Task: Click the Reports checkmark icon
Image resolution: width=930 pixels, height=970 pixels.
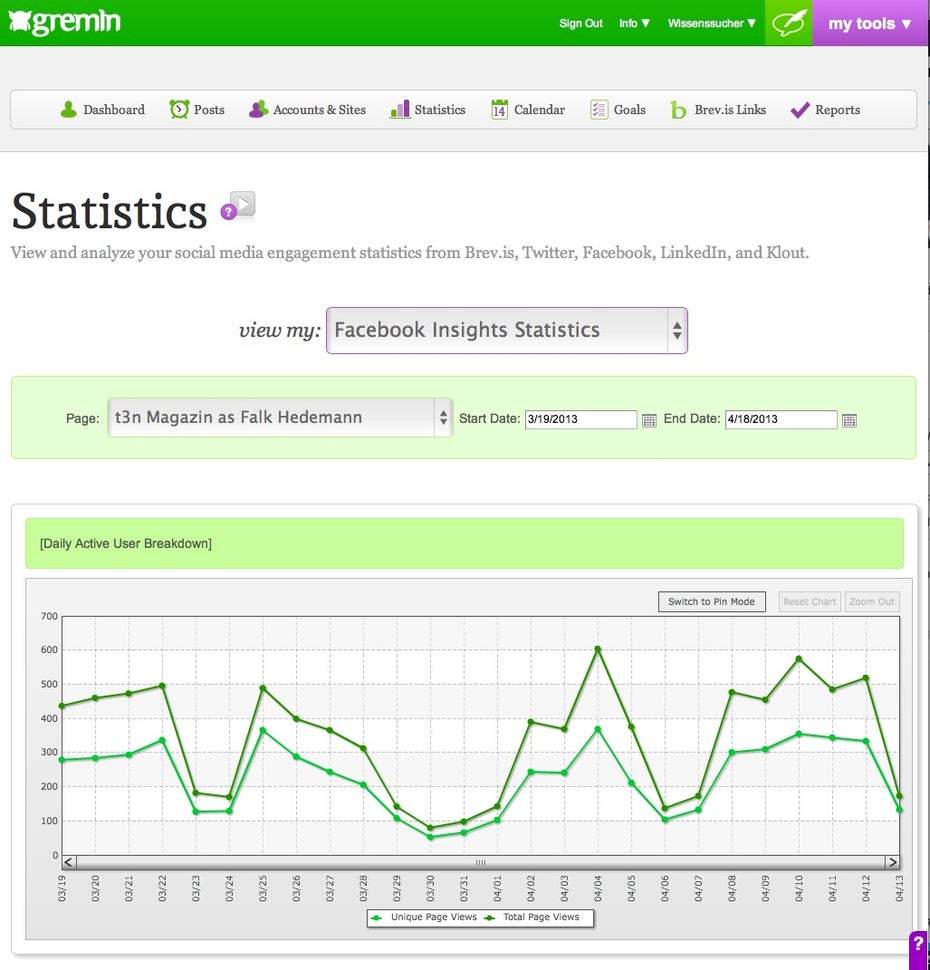Action: pos(799,110)
